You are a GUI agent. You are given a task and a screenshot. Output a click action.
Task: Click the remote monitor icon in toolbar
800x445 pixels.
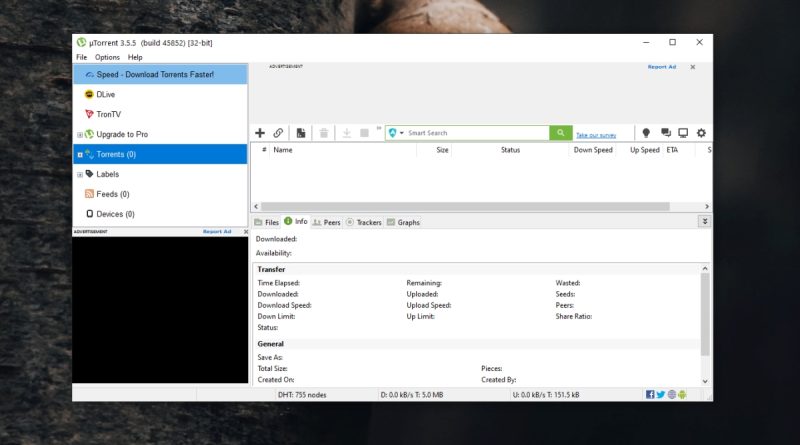pos(683,133)
